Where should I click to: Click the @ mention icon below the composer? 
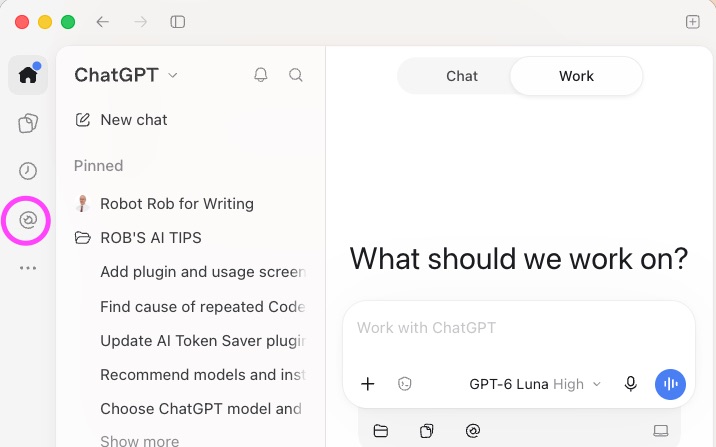point(473,431)
